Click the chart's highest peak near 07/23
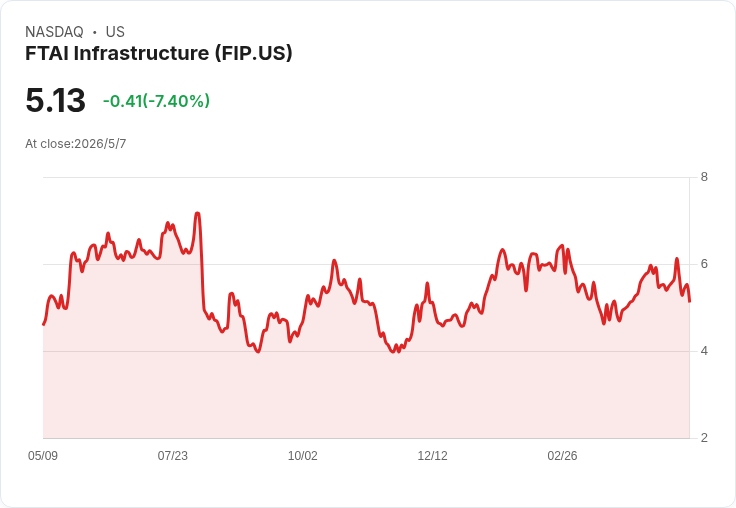 [198, 213]
